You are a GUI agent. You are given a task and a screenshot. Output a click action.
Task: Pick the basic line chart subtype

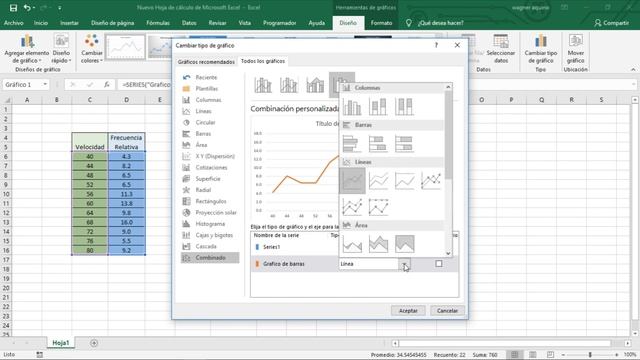pyautogui.click(x=352, y=180)
